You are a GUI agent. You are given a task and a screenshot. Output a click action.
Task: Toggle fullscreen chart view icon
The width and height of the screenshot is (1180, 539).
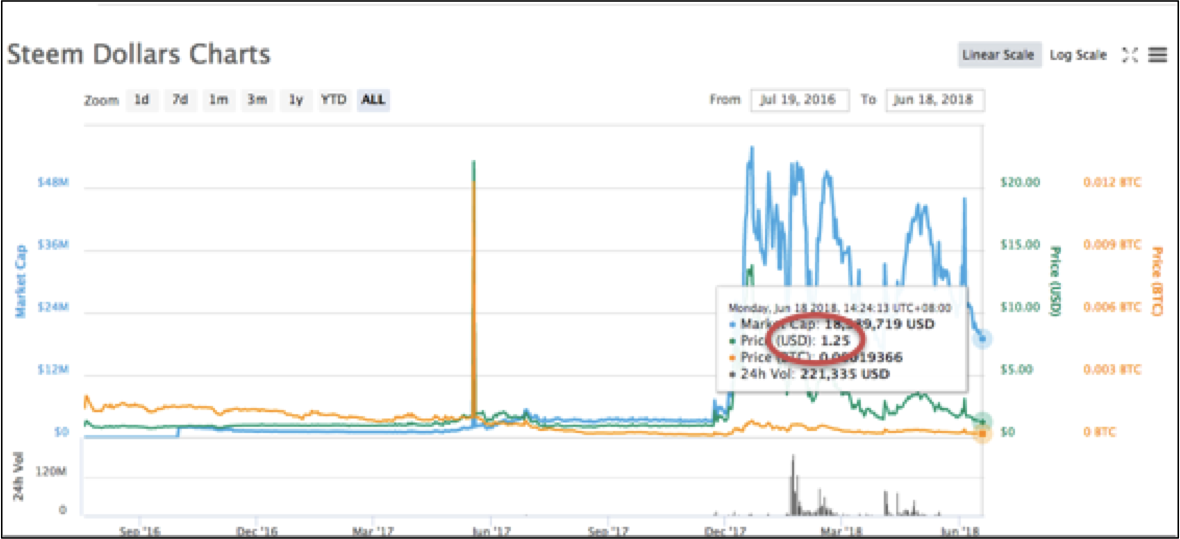pyautogui.click(x=1130, y=55)
